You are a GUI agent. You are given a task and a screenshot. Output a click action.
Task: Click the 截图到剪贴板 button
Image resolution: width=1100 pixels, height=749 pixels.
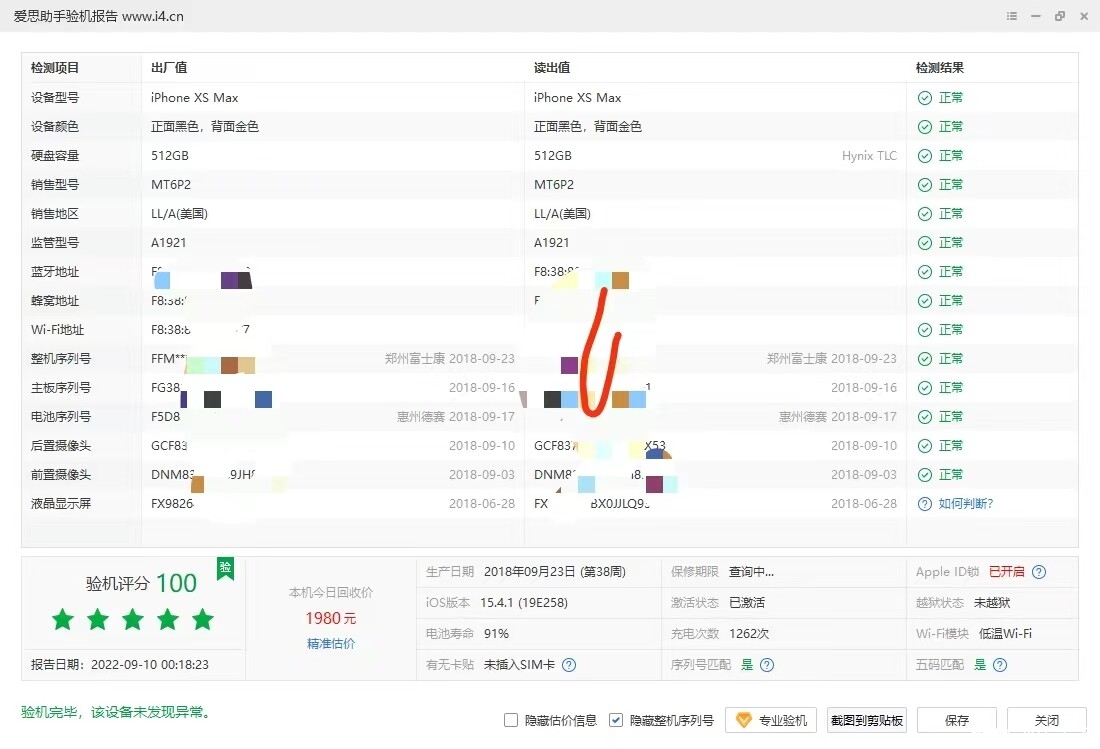pyautogui.click(x=866, y=720)
